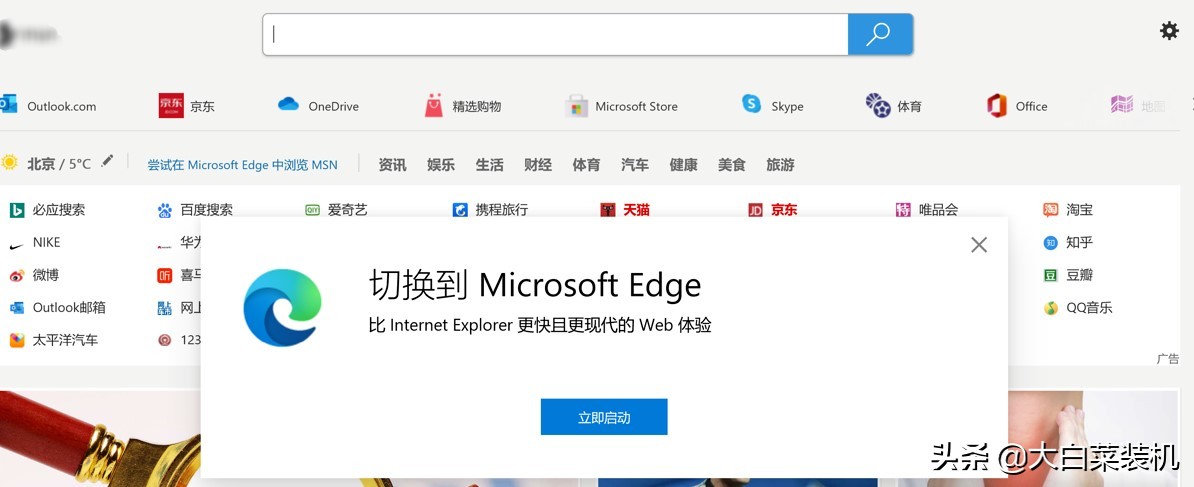Open the Office shortcut icon

pos(996,106)
